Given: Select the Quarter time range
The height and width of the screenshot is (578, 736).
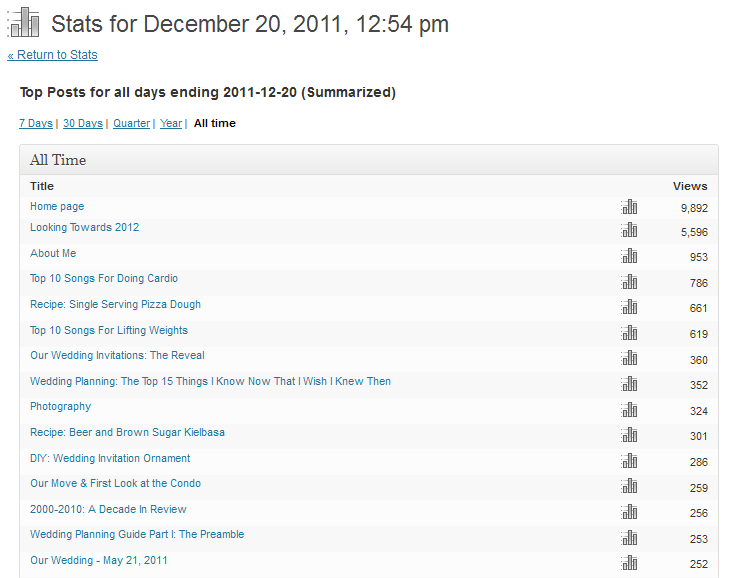Looking at the screenshot, I should click(x=131, y=124).
